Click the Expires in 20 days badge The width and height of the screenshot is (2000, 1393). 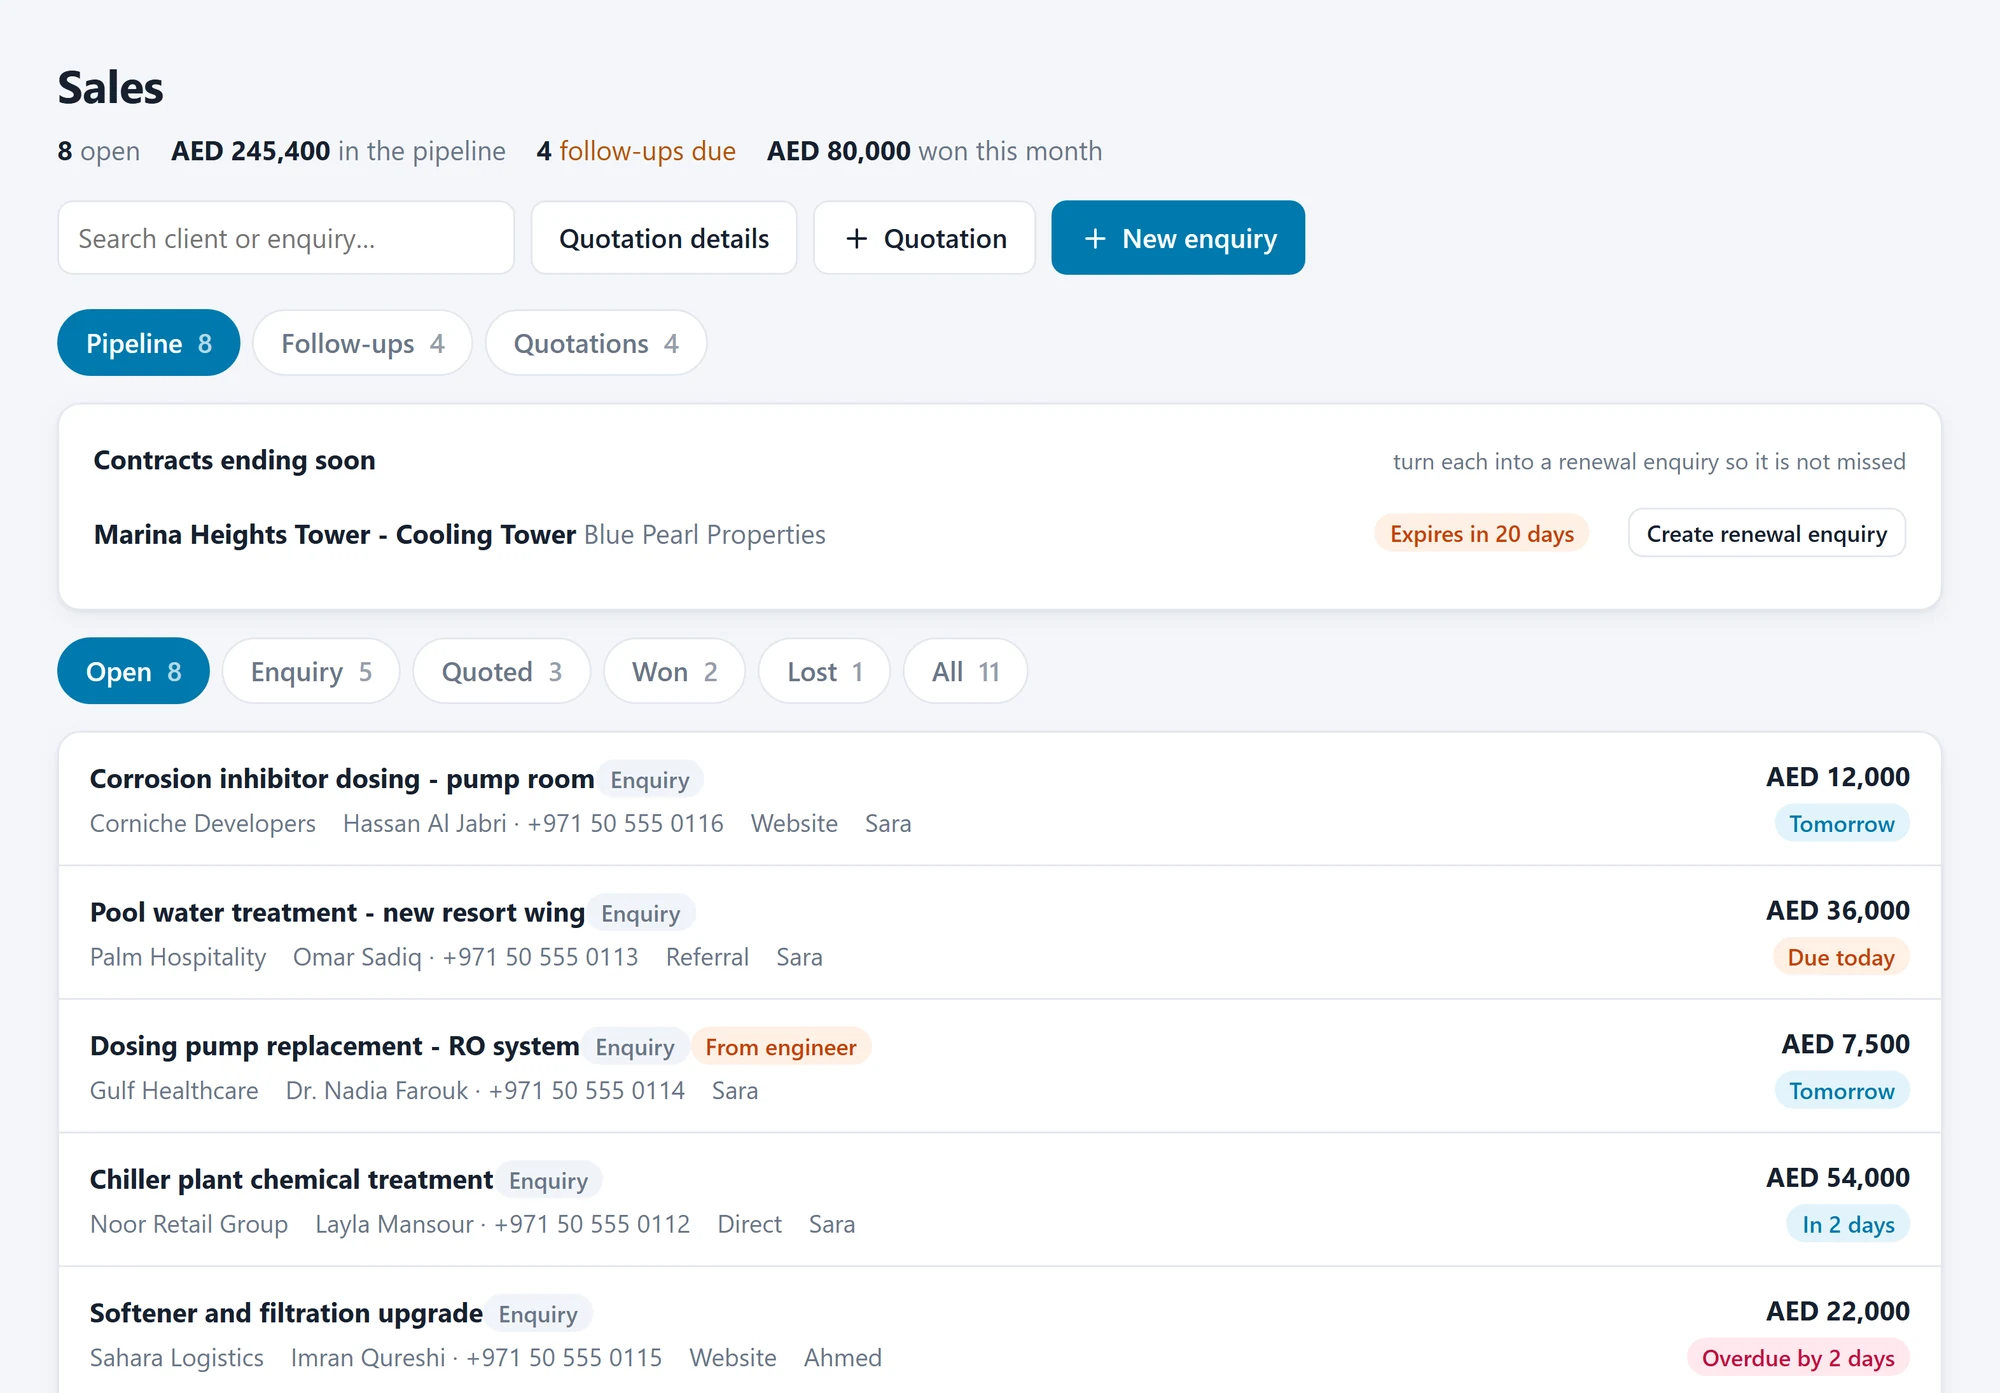point(1482,534)
